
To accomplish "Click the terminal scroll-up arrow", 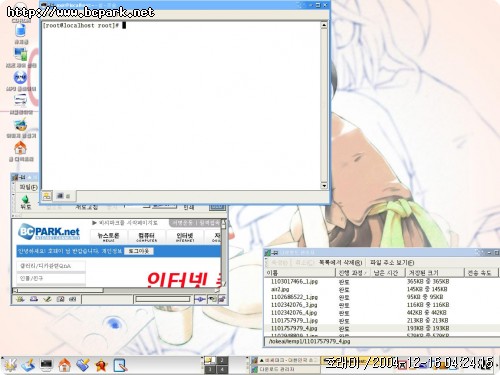I will pyautogui.click(x=324, y=25).
